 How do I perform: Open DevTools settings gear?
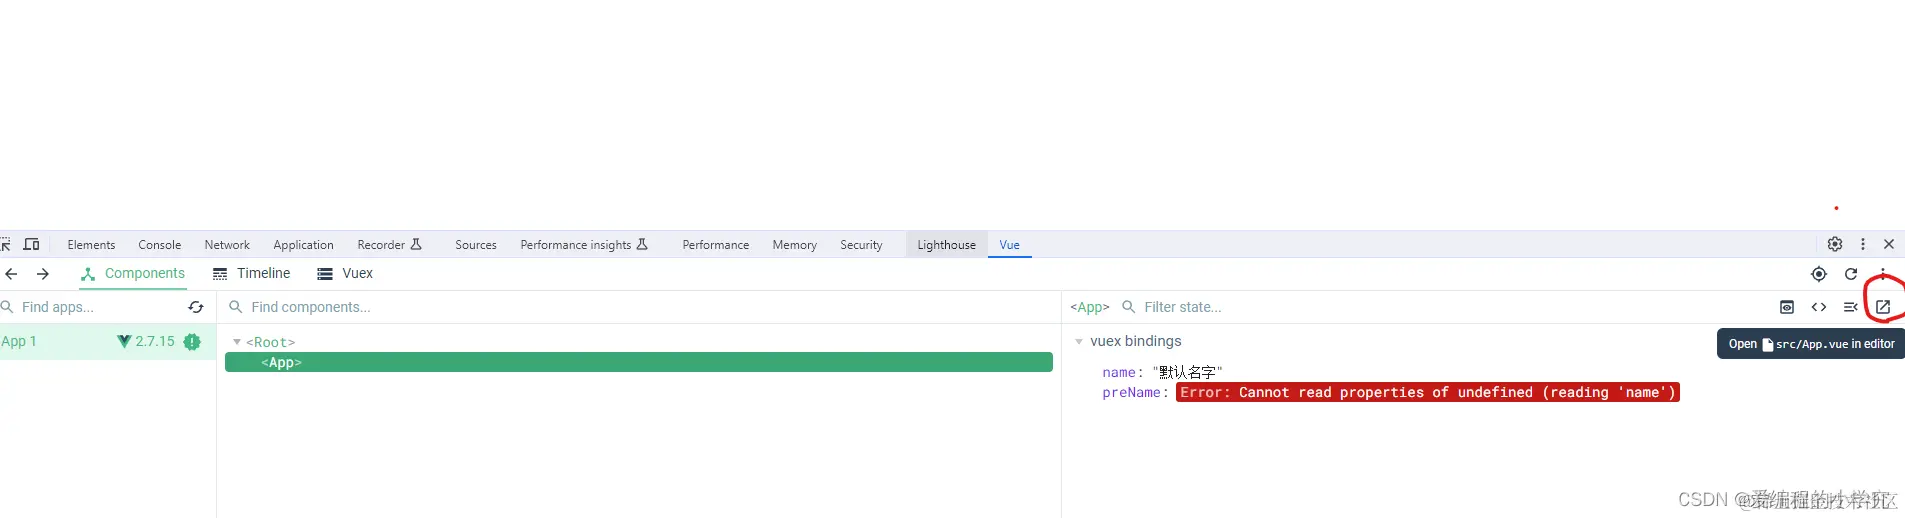coord(1835,244)
